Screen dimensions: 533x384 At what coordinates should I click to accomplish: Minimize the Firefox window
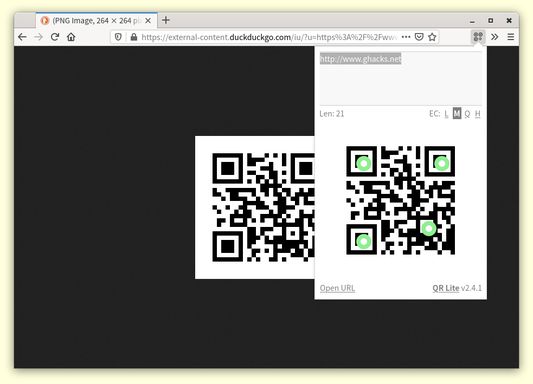(x=472, y=21)
